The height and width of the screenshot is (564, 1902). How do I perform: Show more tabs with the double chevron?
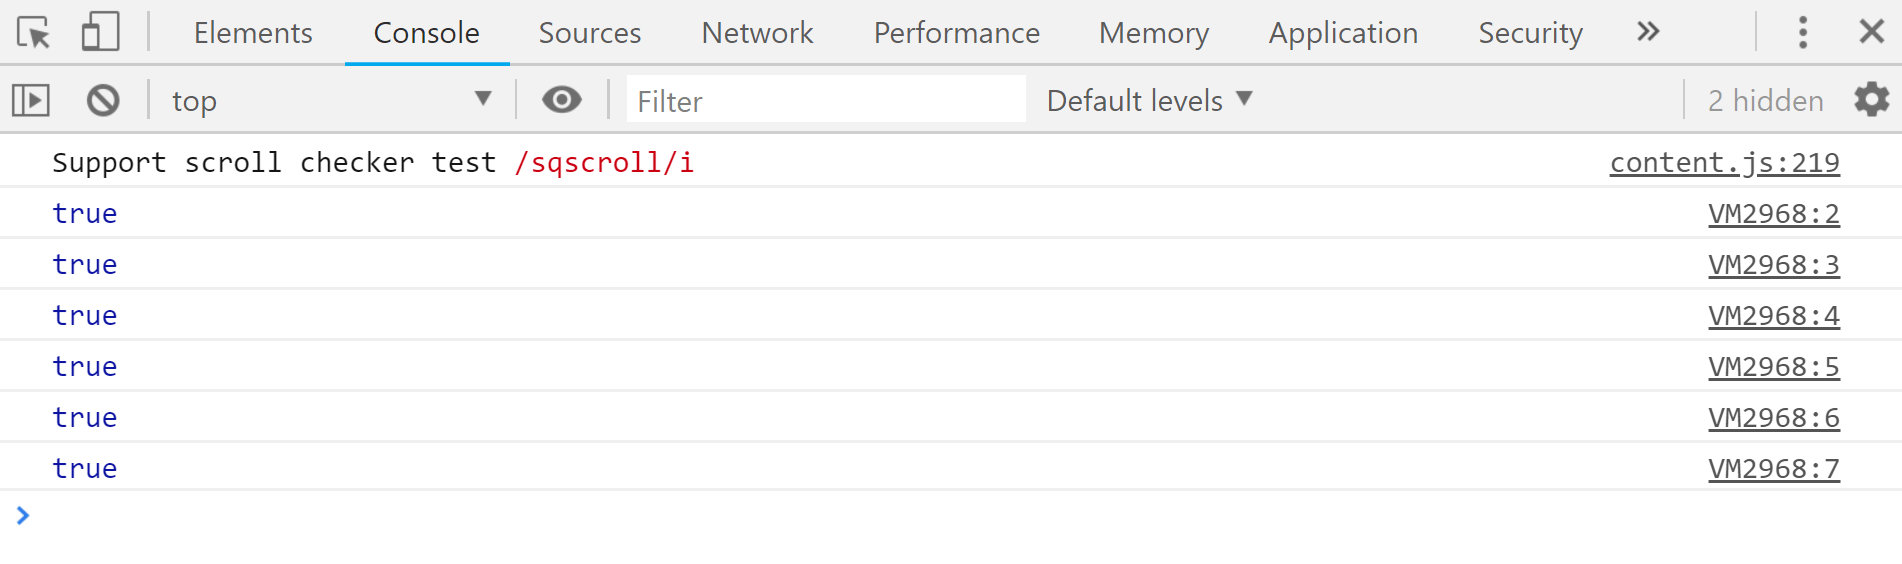pos(1648,33)
